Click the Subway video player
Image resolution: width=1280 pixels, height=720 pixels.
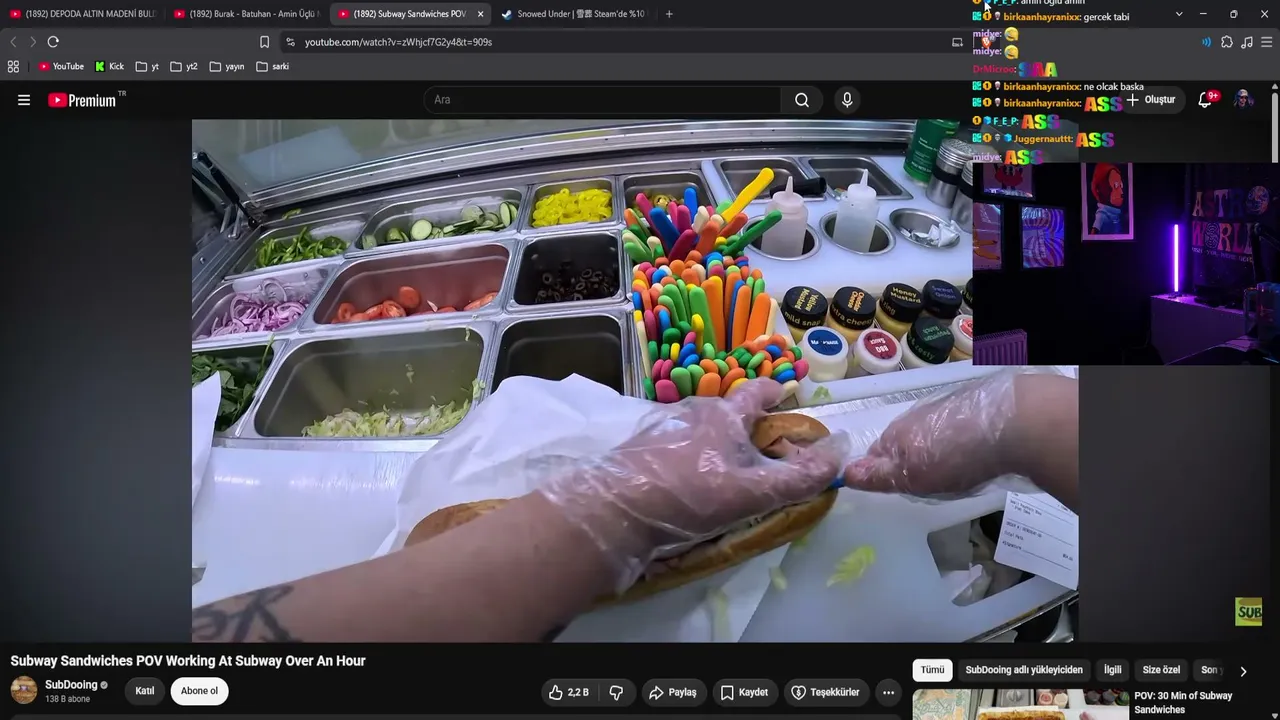635,380
